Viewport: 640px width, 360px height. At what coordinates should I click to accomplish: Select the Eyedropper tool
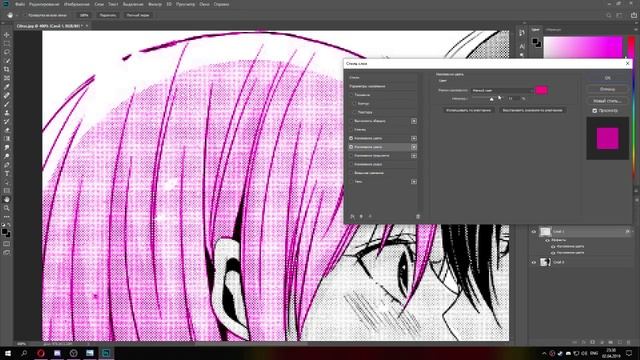(7, 87)
